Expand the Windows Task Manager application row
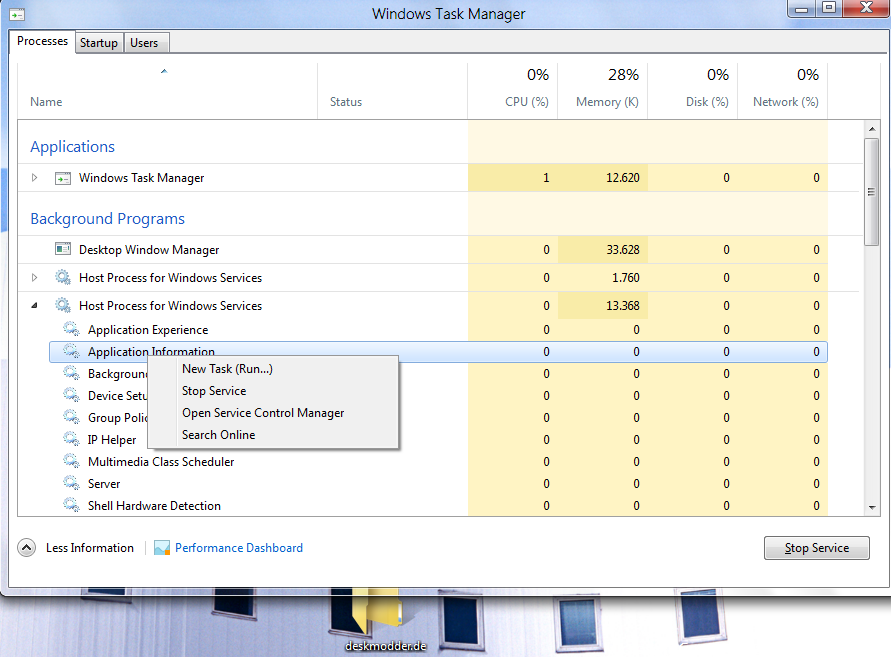The height and width of the screenshot is (657, 891). 35,178
